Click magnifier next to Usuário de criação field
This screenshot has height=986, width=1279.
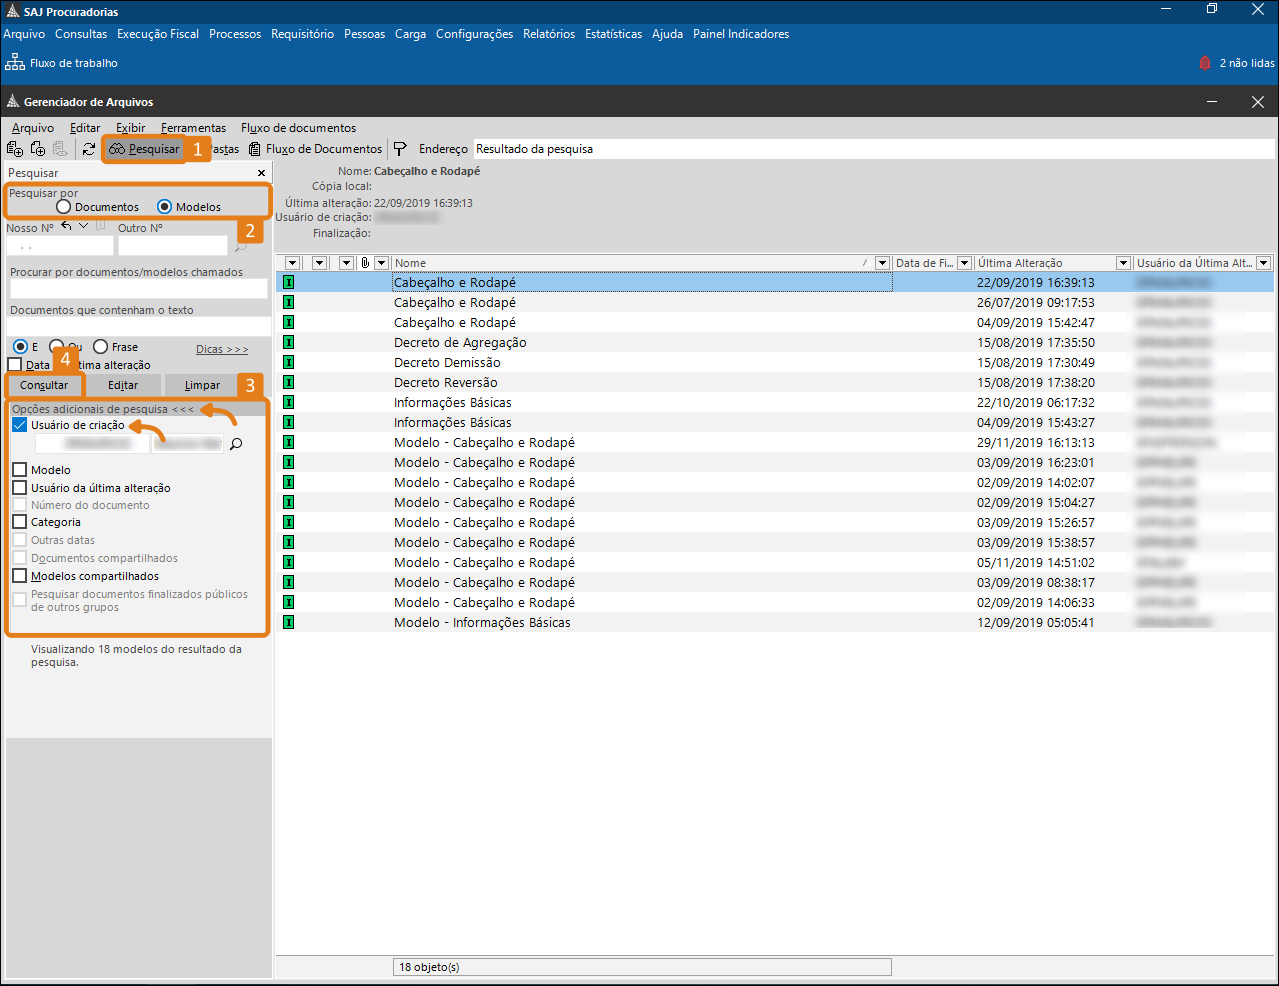pyautogui.click(x=236, y=444)
